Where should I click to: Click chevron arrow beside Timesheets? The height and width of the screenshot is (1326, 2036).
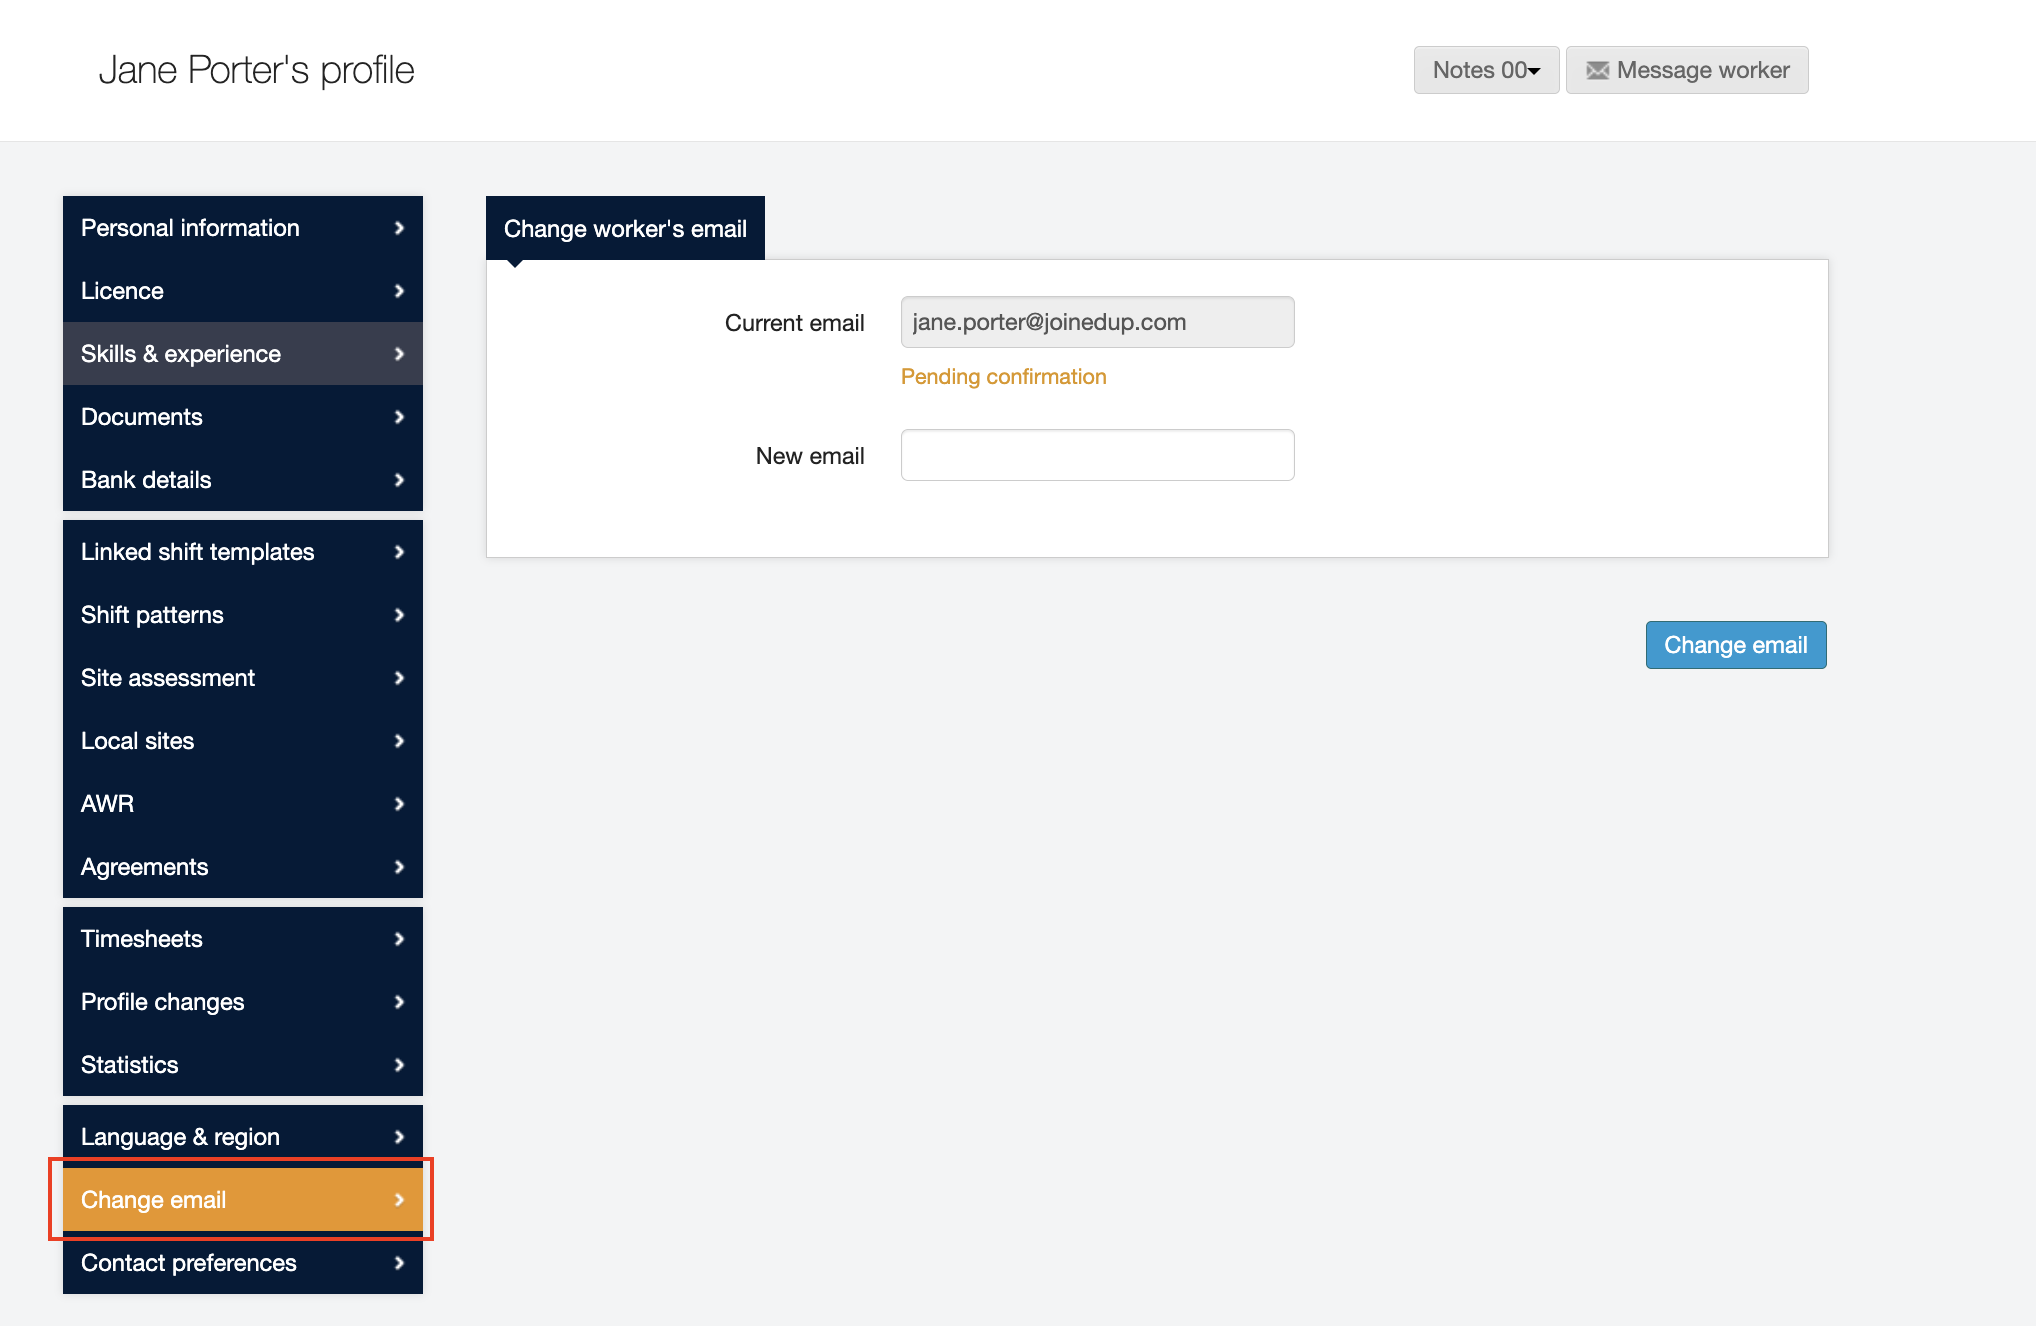(399, 939)
